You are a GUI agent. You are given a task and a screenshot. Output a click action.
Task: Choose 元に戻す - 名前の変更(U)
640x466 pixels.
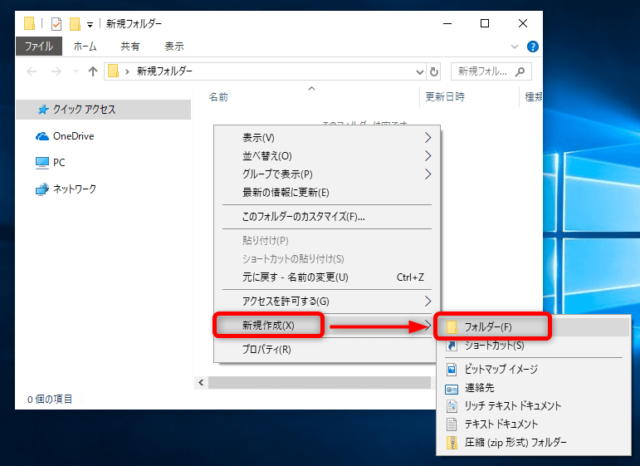[327, 277]
